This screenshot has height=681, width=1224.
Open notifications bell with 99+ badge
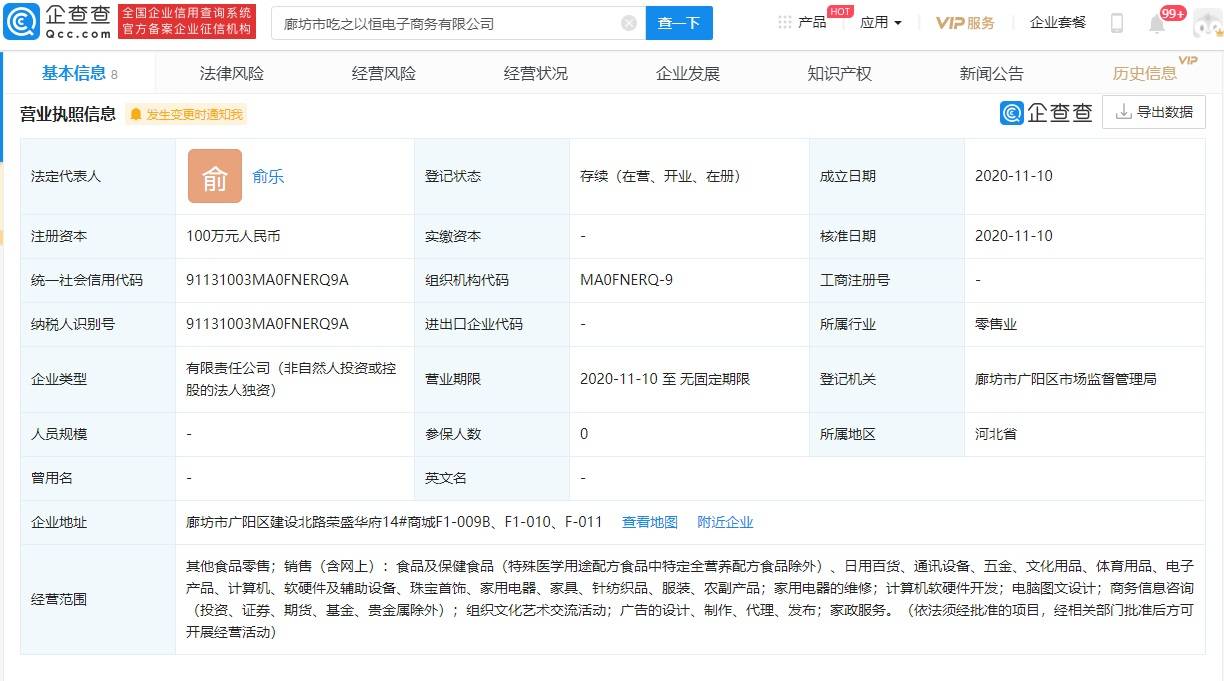click(1157, 24)
